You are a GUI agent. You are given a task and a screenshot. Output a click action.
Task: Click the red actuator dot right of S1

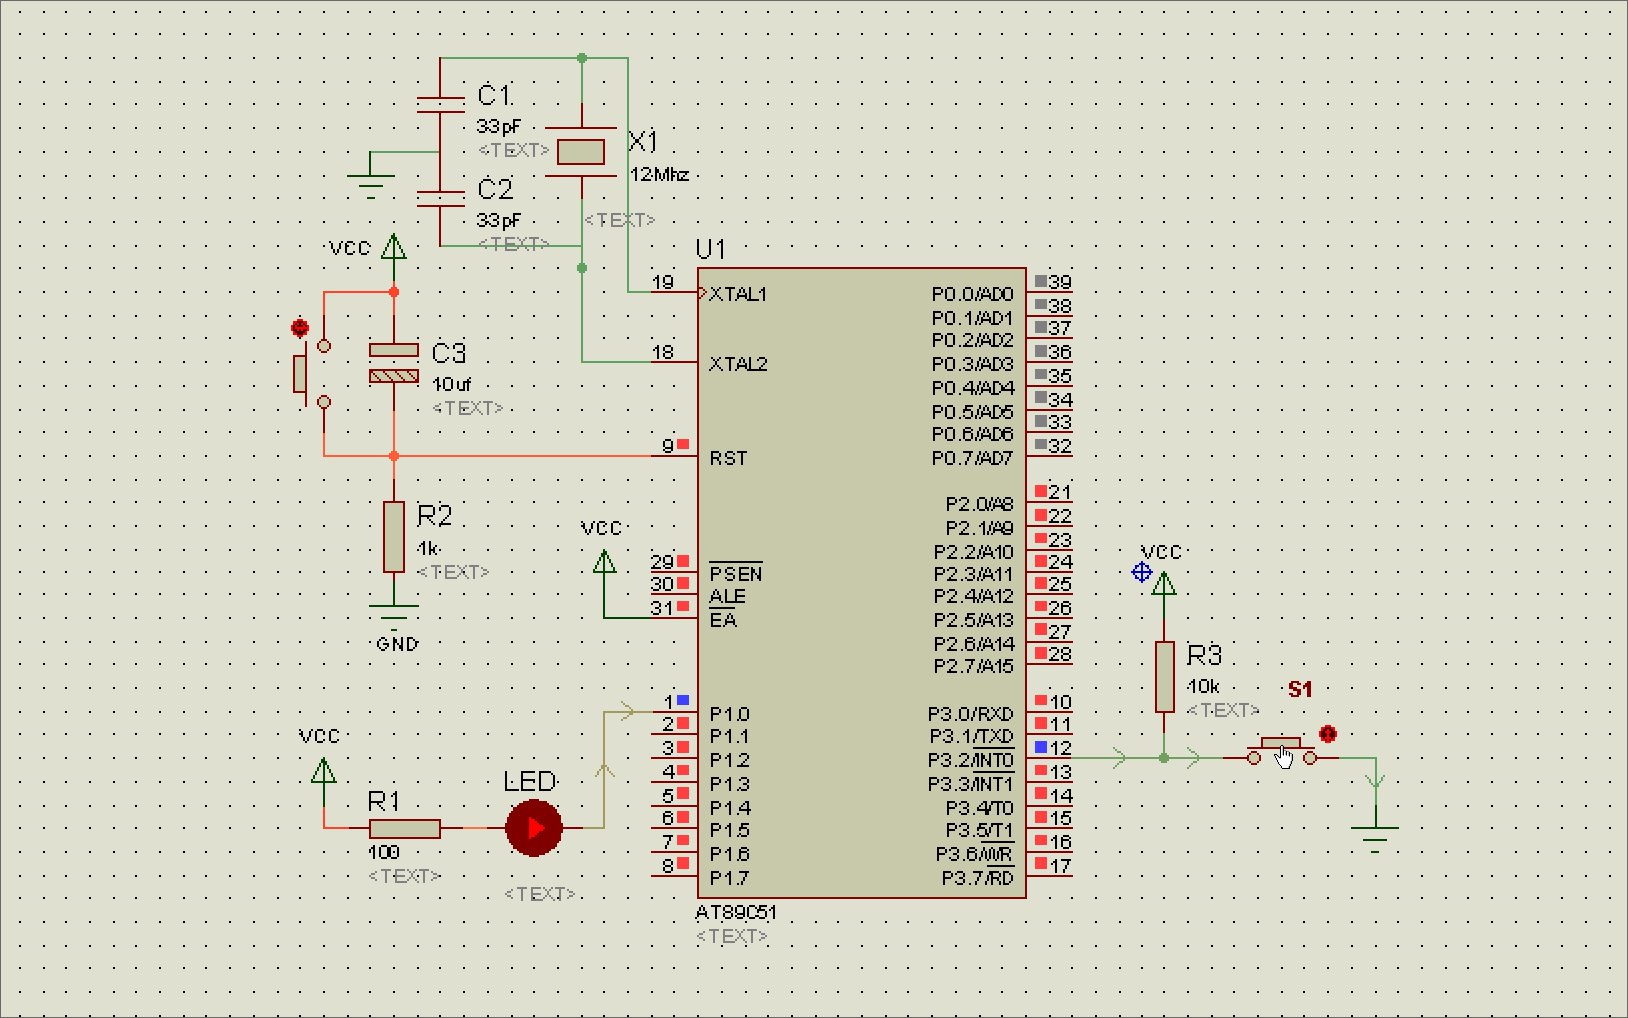point(1328,734)
